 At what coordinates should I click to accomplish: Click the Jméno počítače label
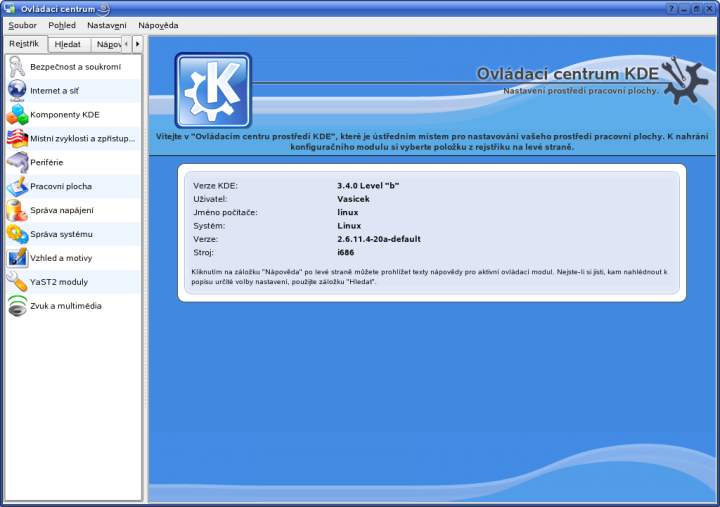pos(225,212)
